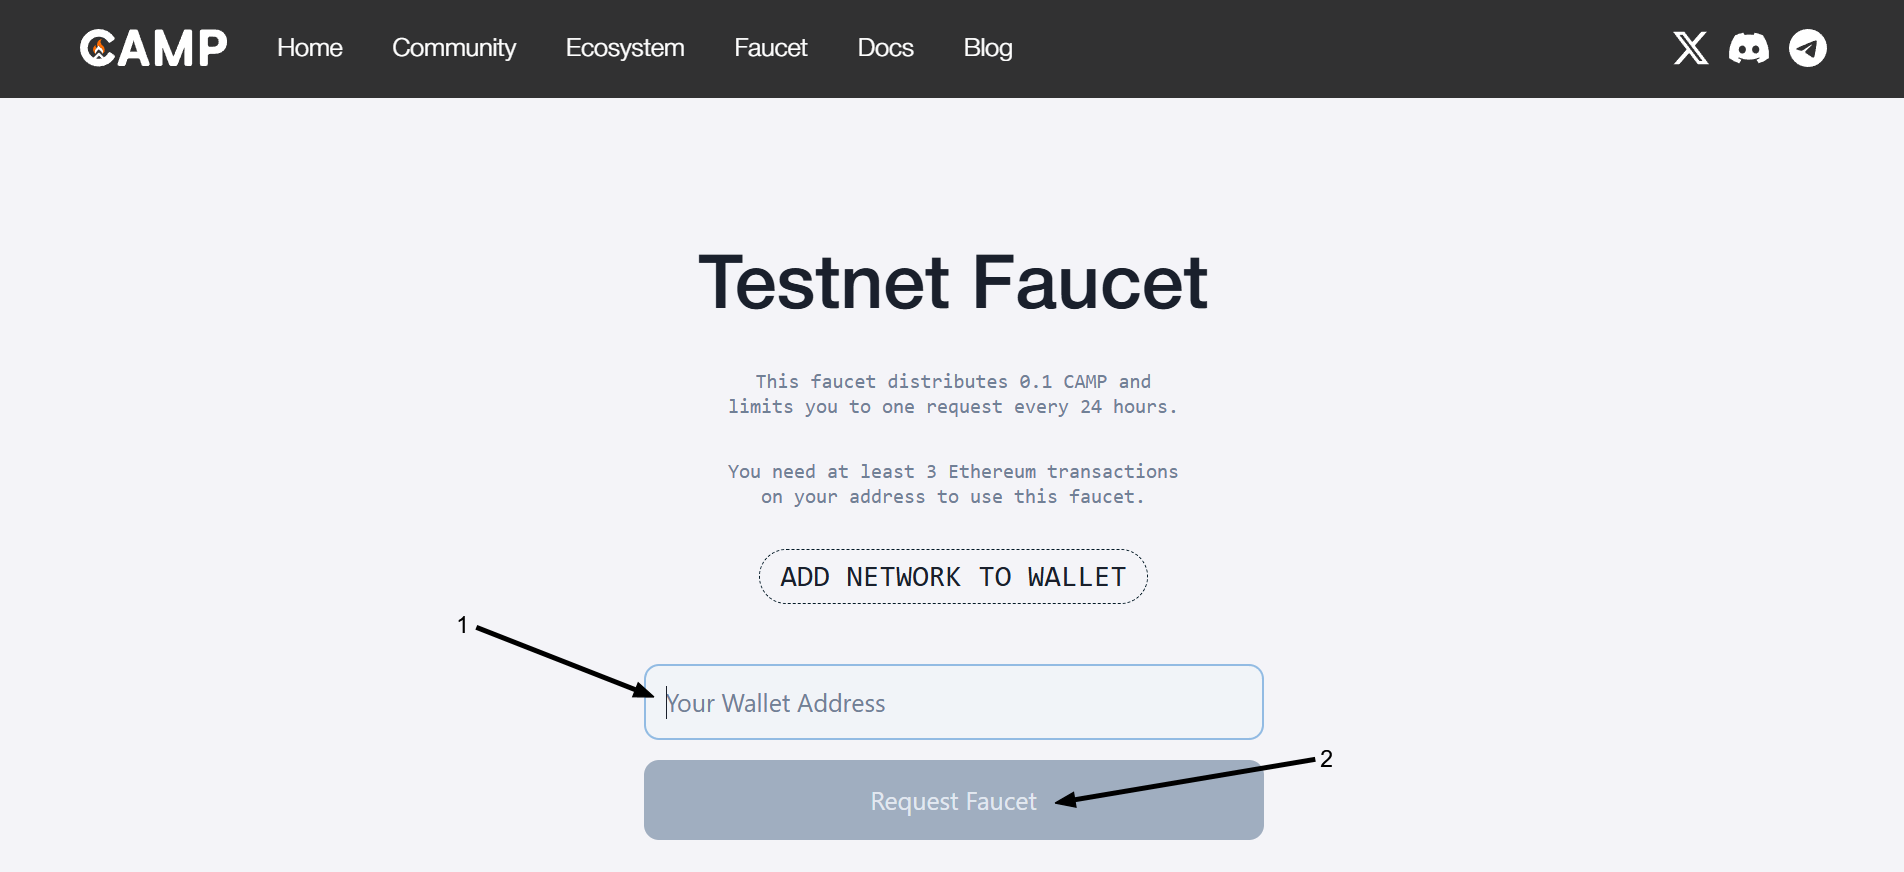Open the Blog nav link

coord(988,48)
